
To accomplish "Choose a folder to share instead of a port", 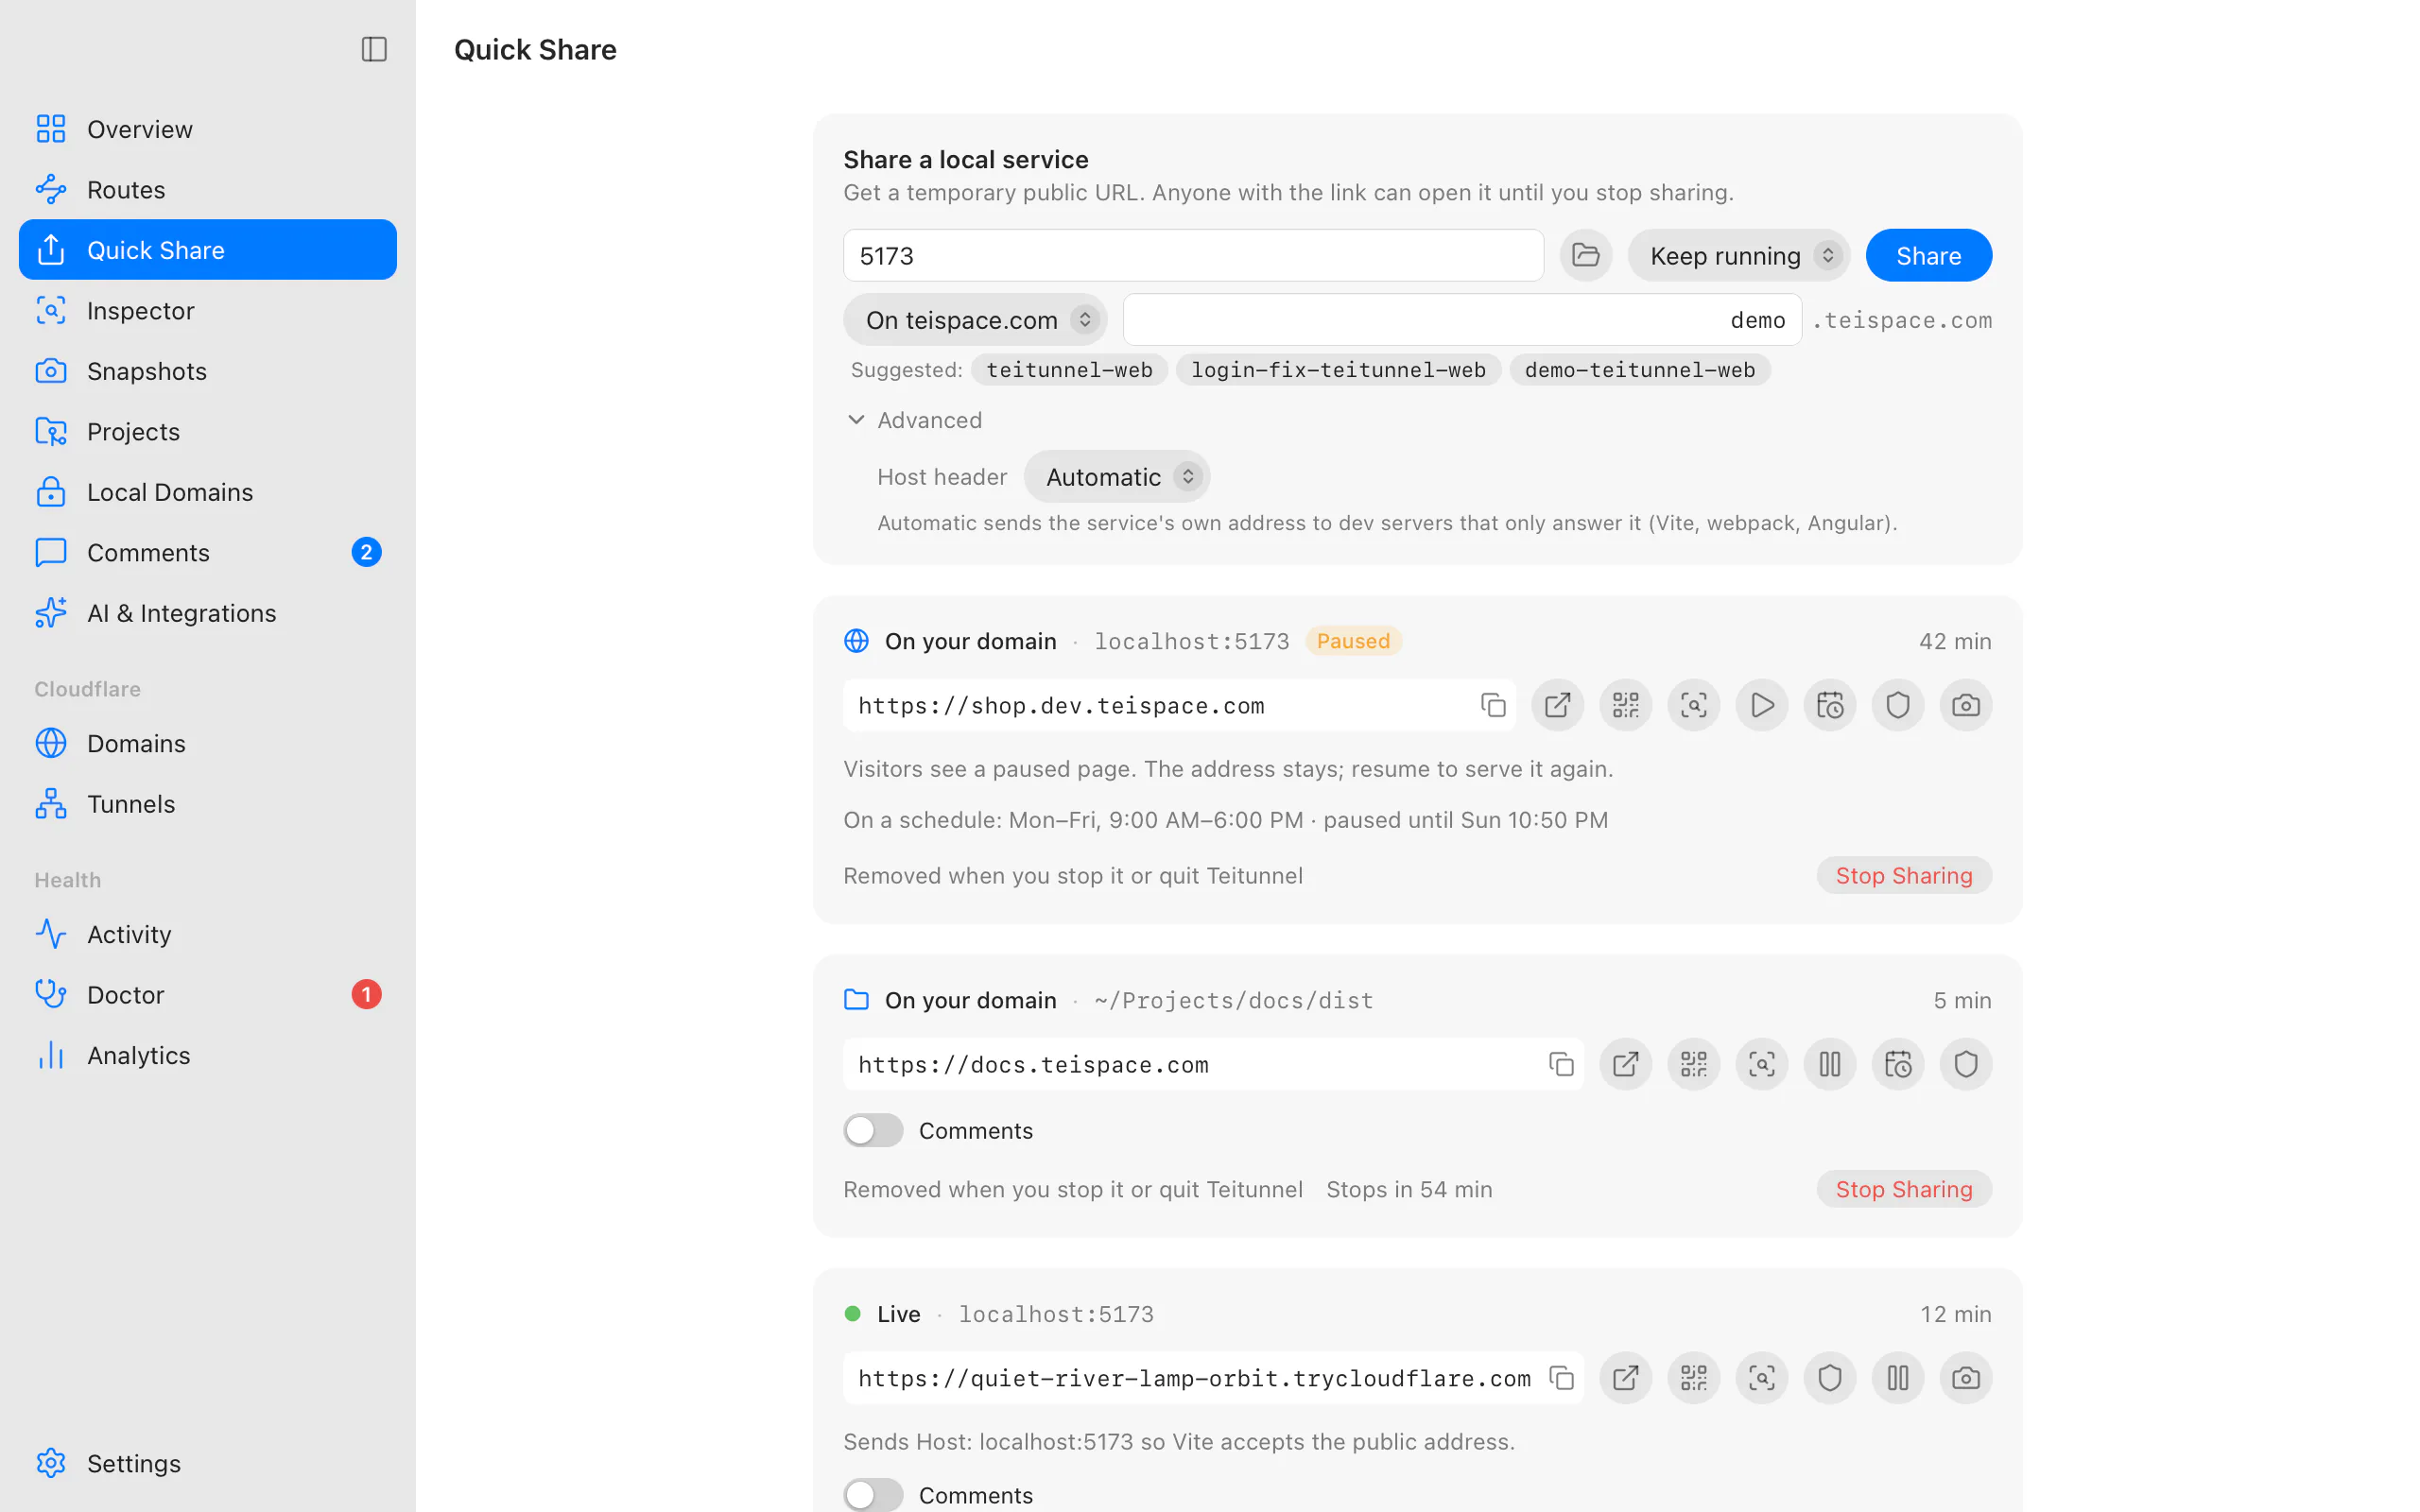I will point(1585,255).
